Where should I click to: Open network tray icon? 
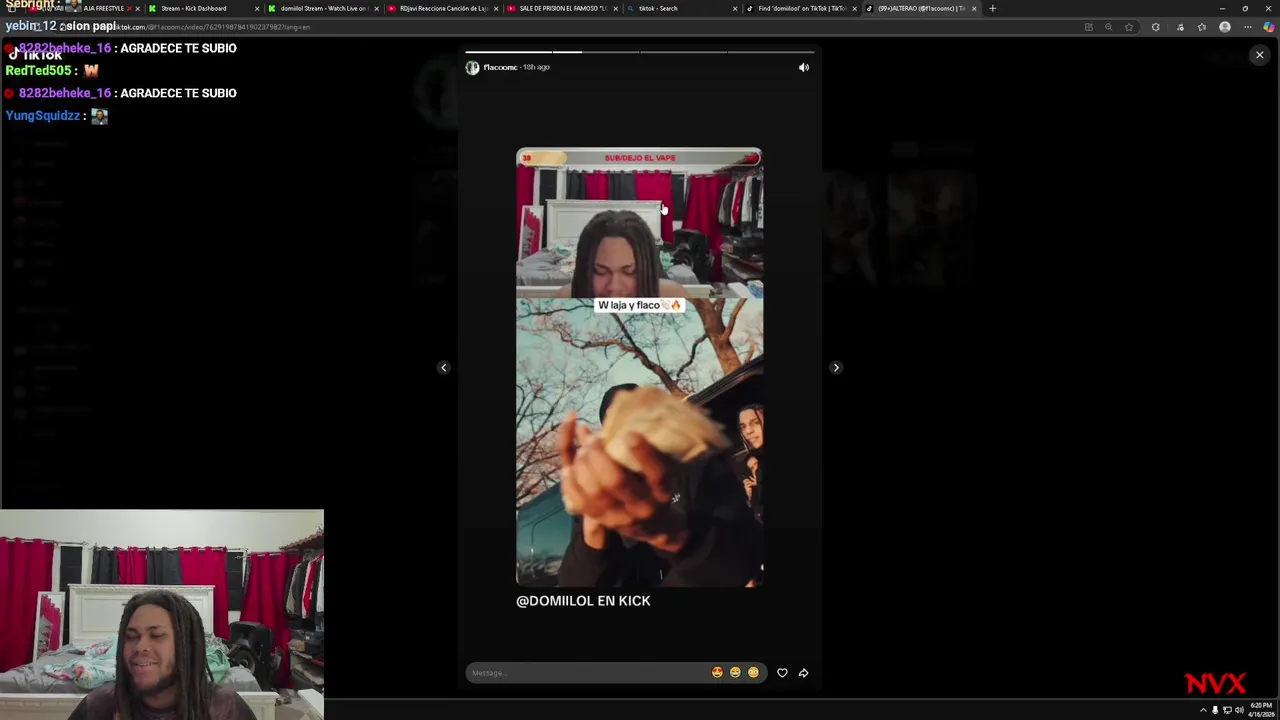tap(1227, 710)
